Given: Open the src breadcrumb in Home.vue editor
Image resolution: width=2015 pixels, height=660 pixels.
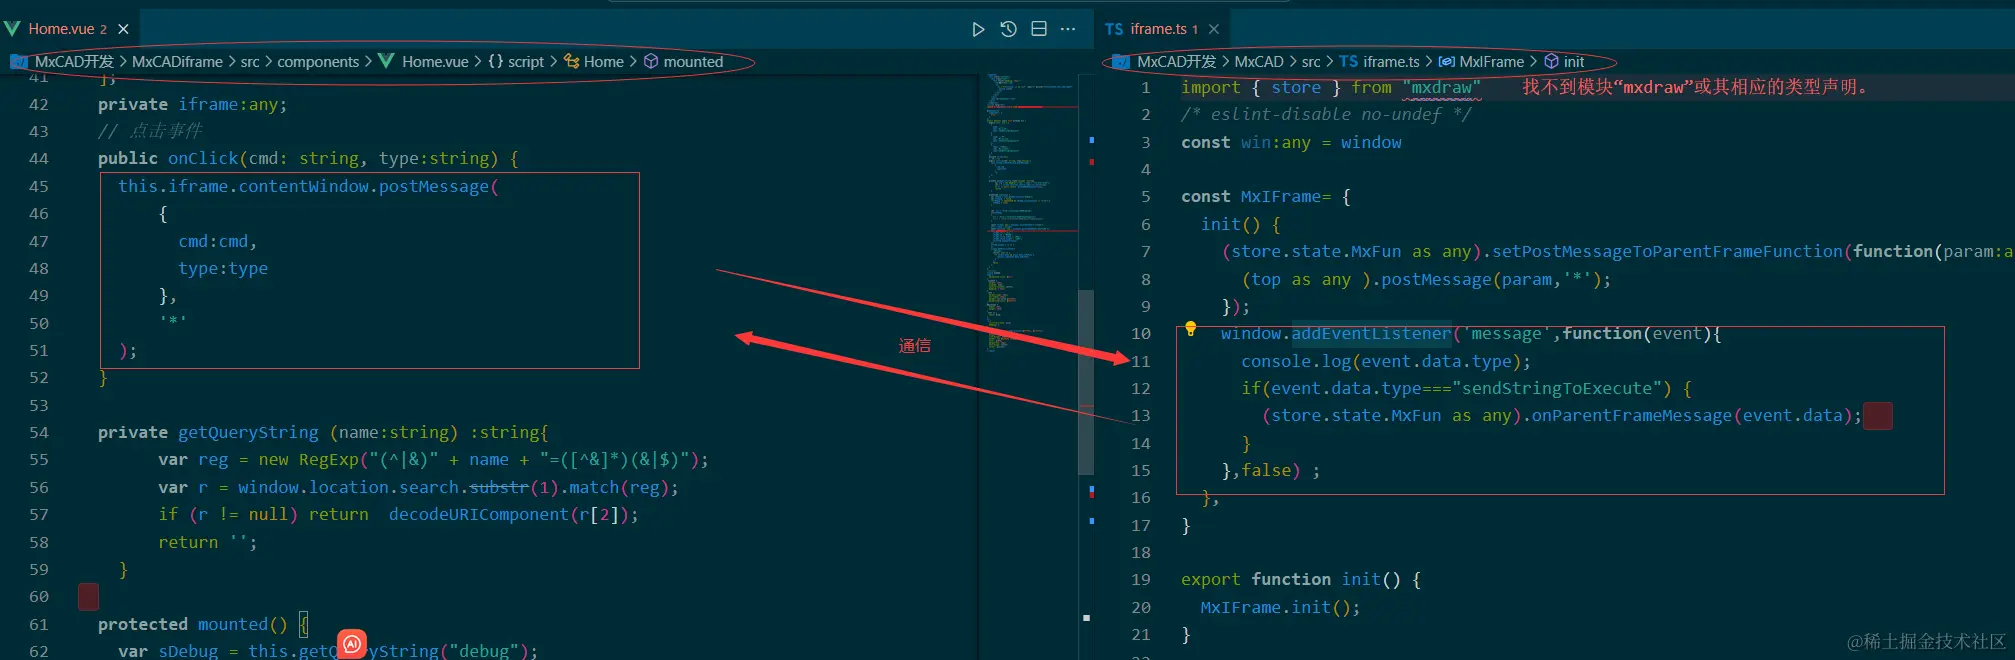Looking at the screenshot, I should pos(250,61).
